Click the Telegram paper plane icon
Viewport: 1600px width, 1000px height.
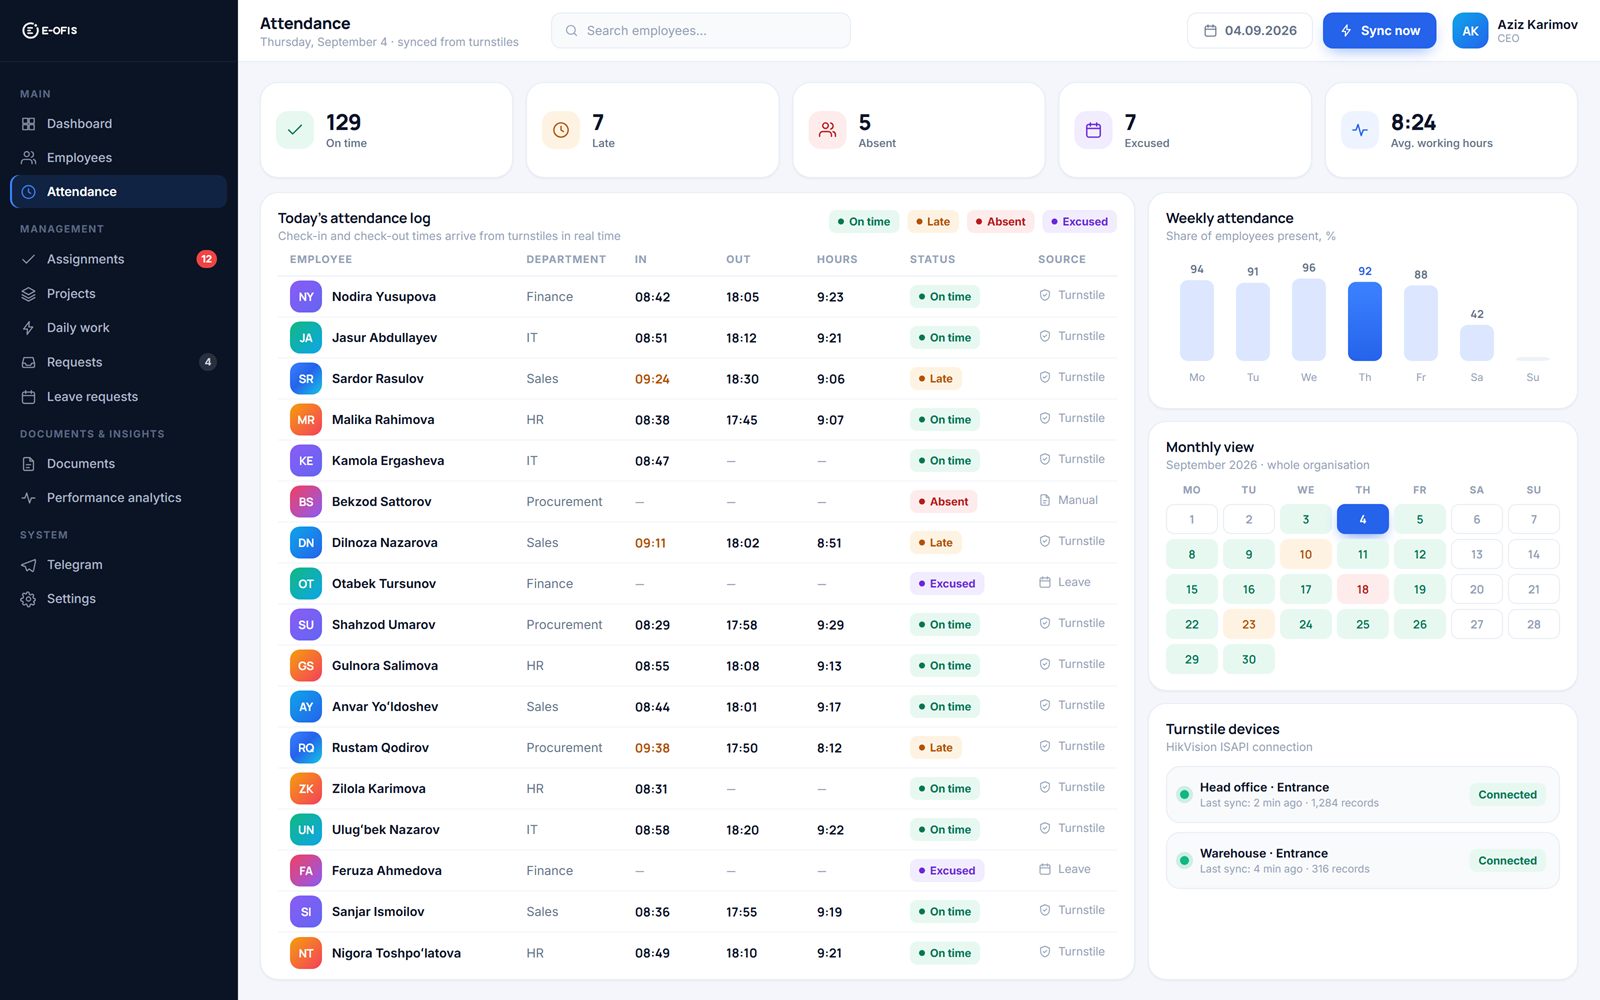[28, 565]
